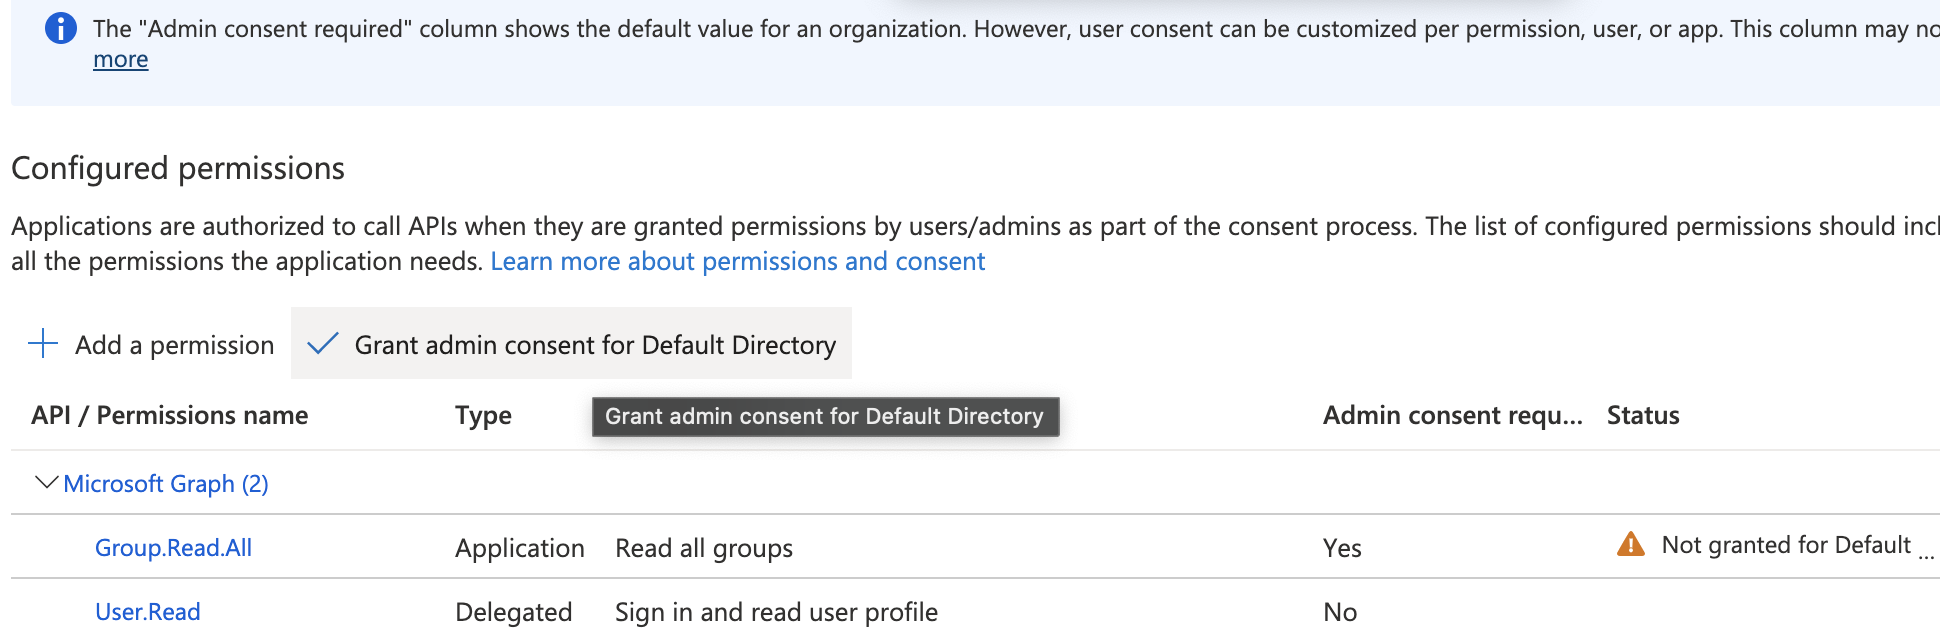Open the "more" link in the info banner
1940x641 pixels.
(x=120, y=60)
